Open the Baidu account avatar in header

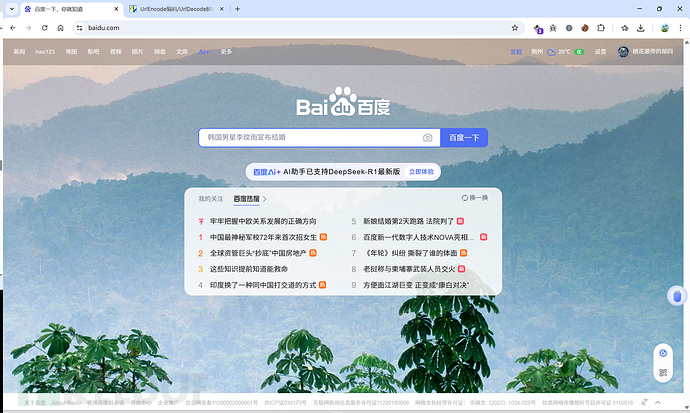pyautogui.click(x=623, y=51)
